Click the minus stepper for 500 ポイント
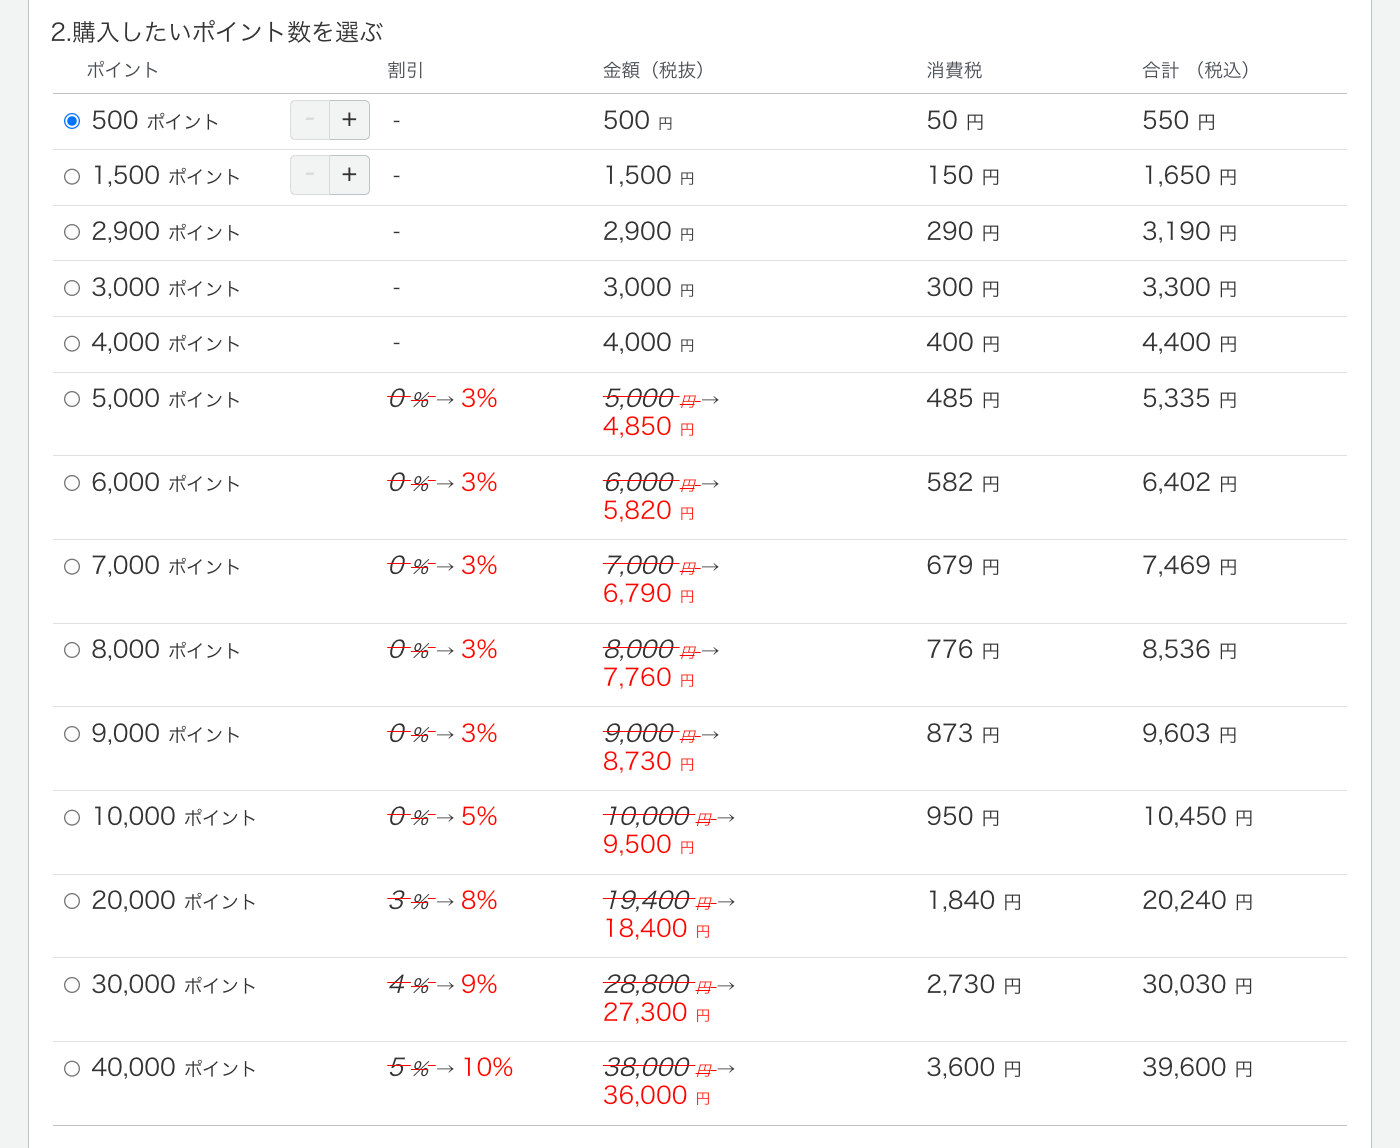 (x=310, y=120)
